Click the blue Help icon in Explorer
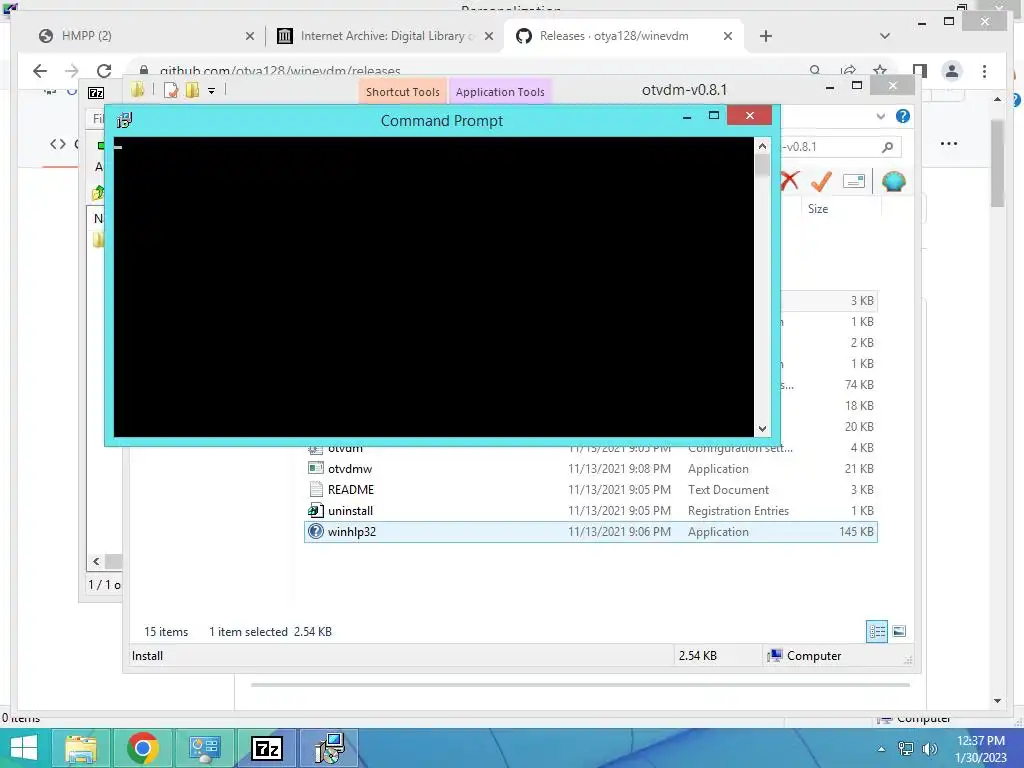The height and width of the screenshot is (768, 1024). 903,116
